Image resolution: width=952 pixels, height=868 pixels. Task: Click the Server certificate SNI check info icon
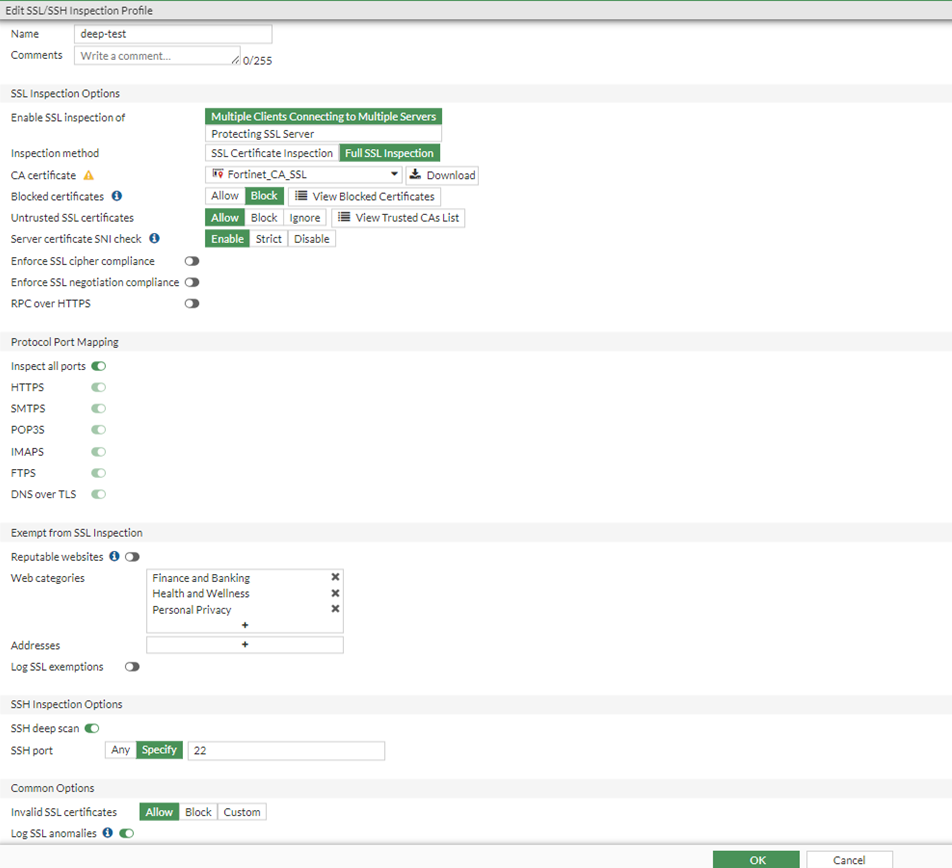tap(155, 239)
